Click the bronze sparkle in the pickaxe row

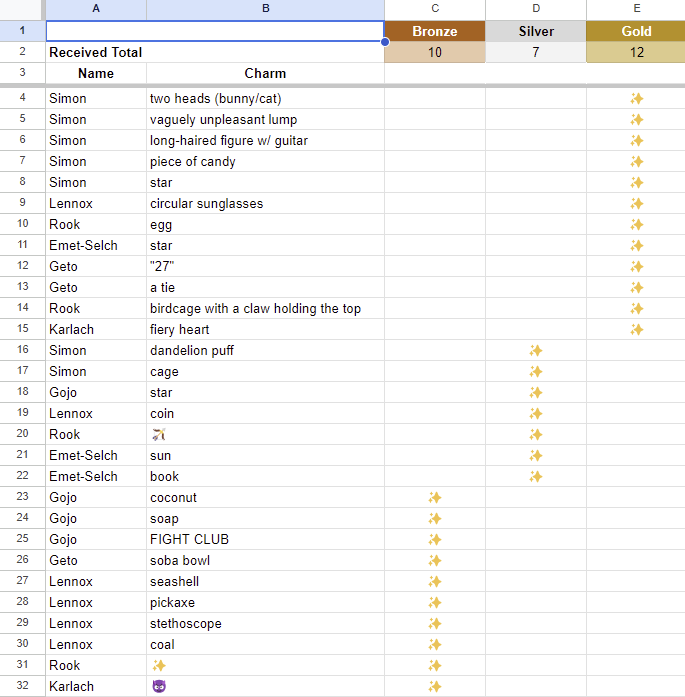coord(435,602)
